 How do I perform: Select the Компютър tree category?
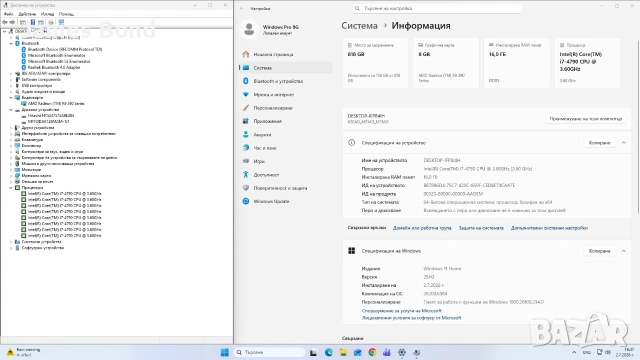click(x=31, y=146)
